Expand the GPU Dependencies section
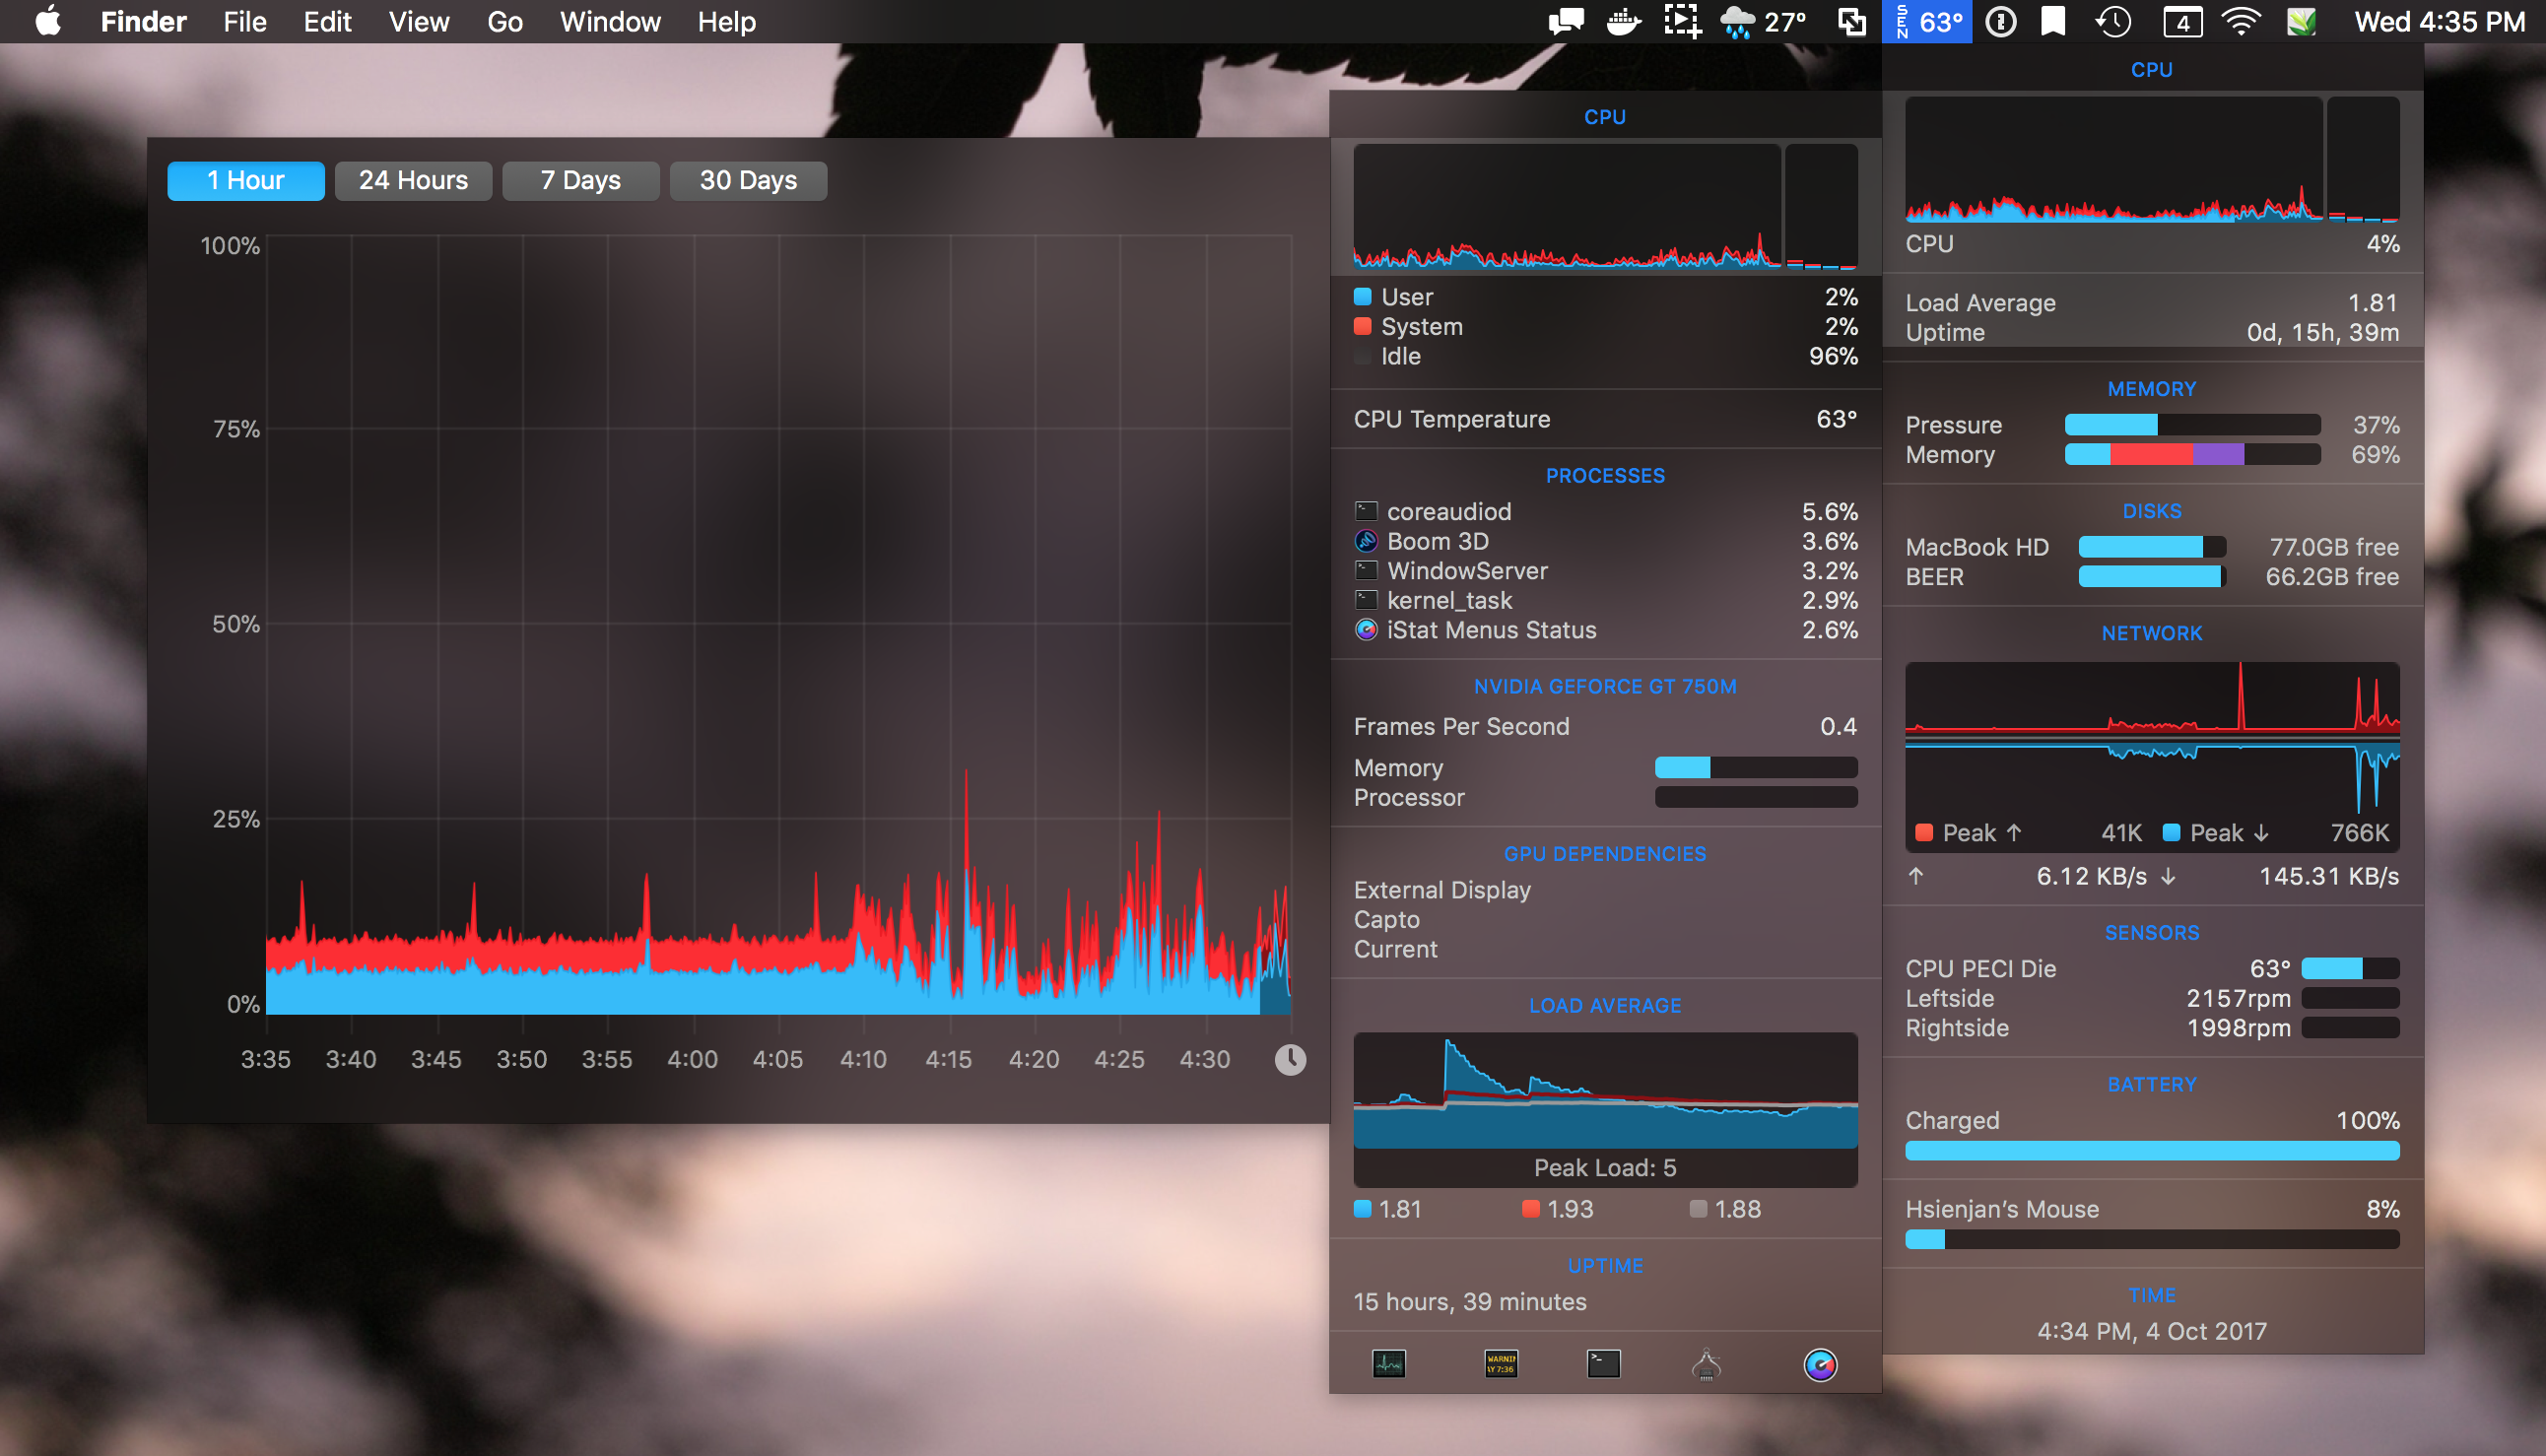 click(1602, 853)
